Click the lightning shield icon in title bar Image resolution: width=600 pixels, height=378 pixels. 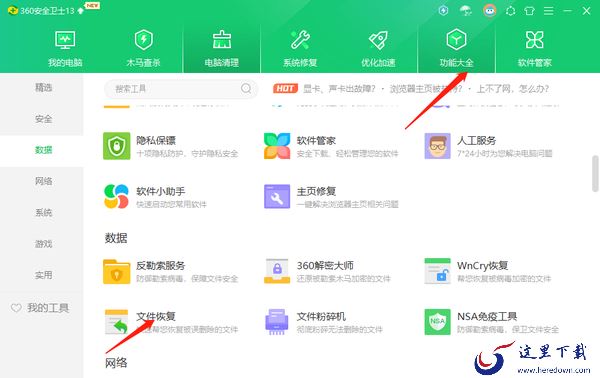coord(443,10)
